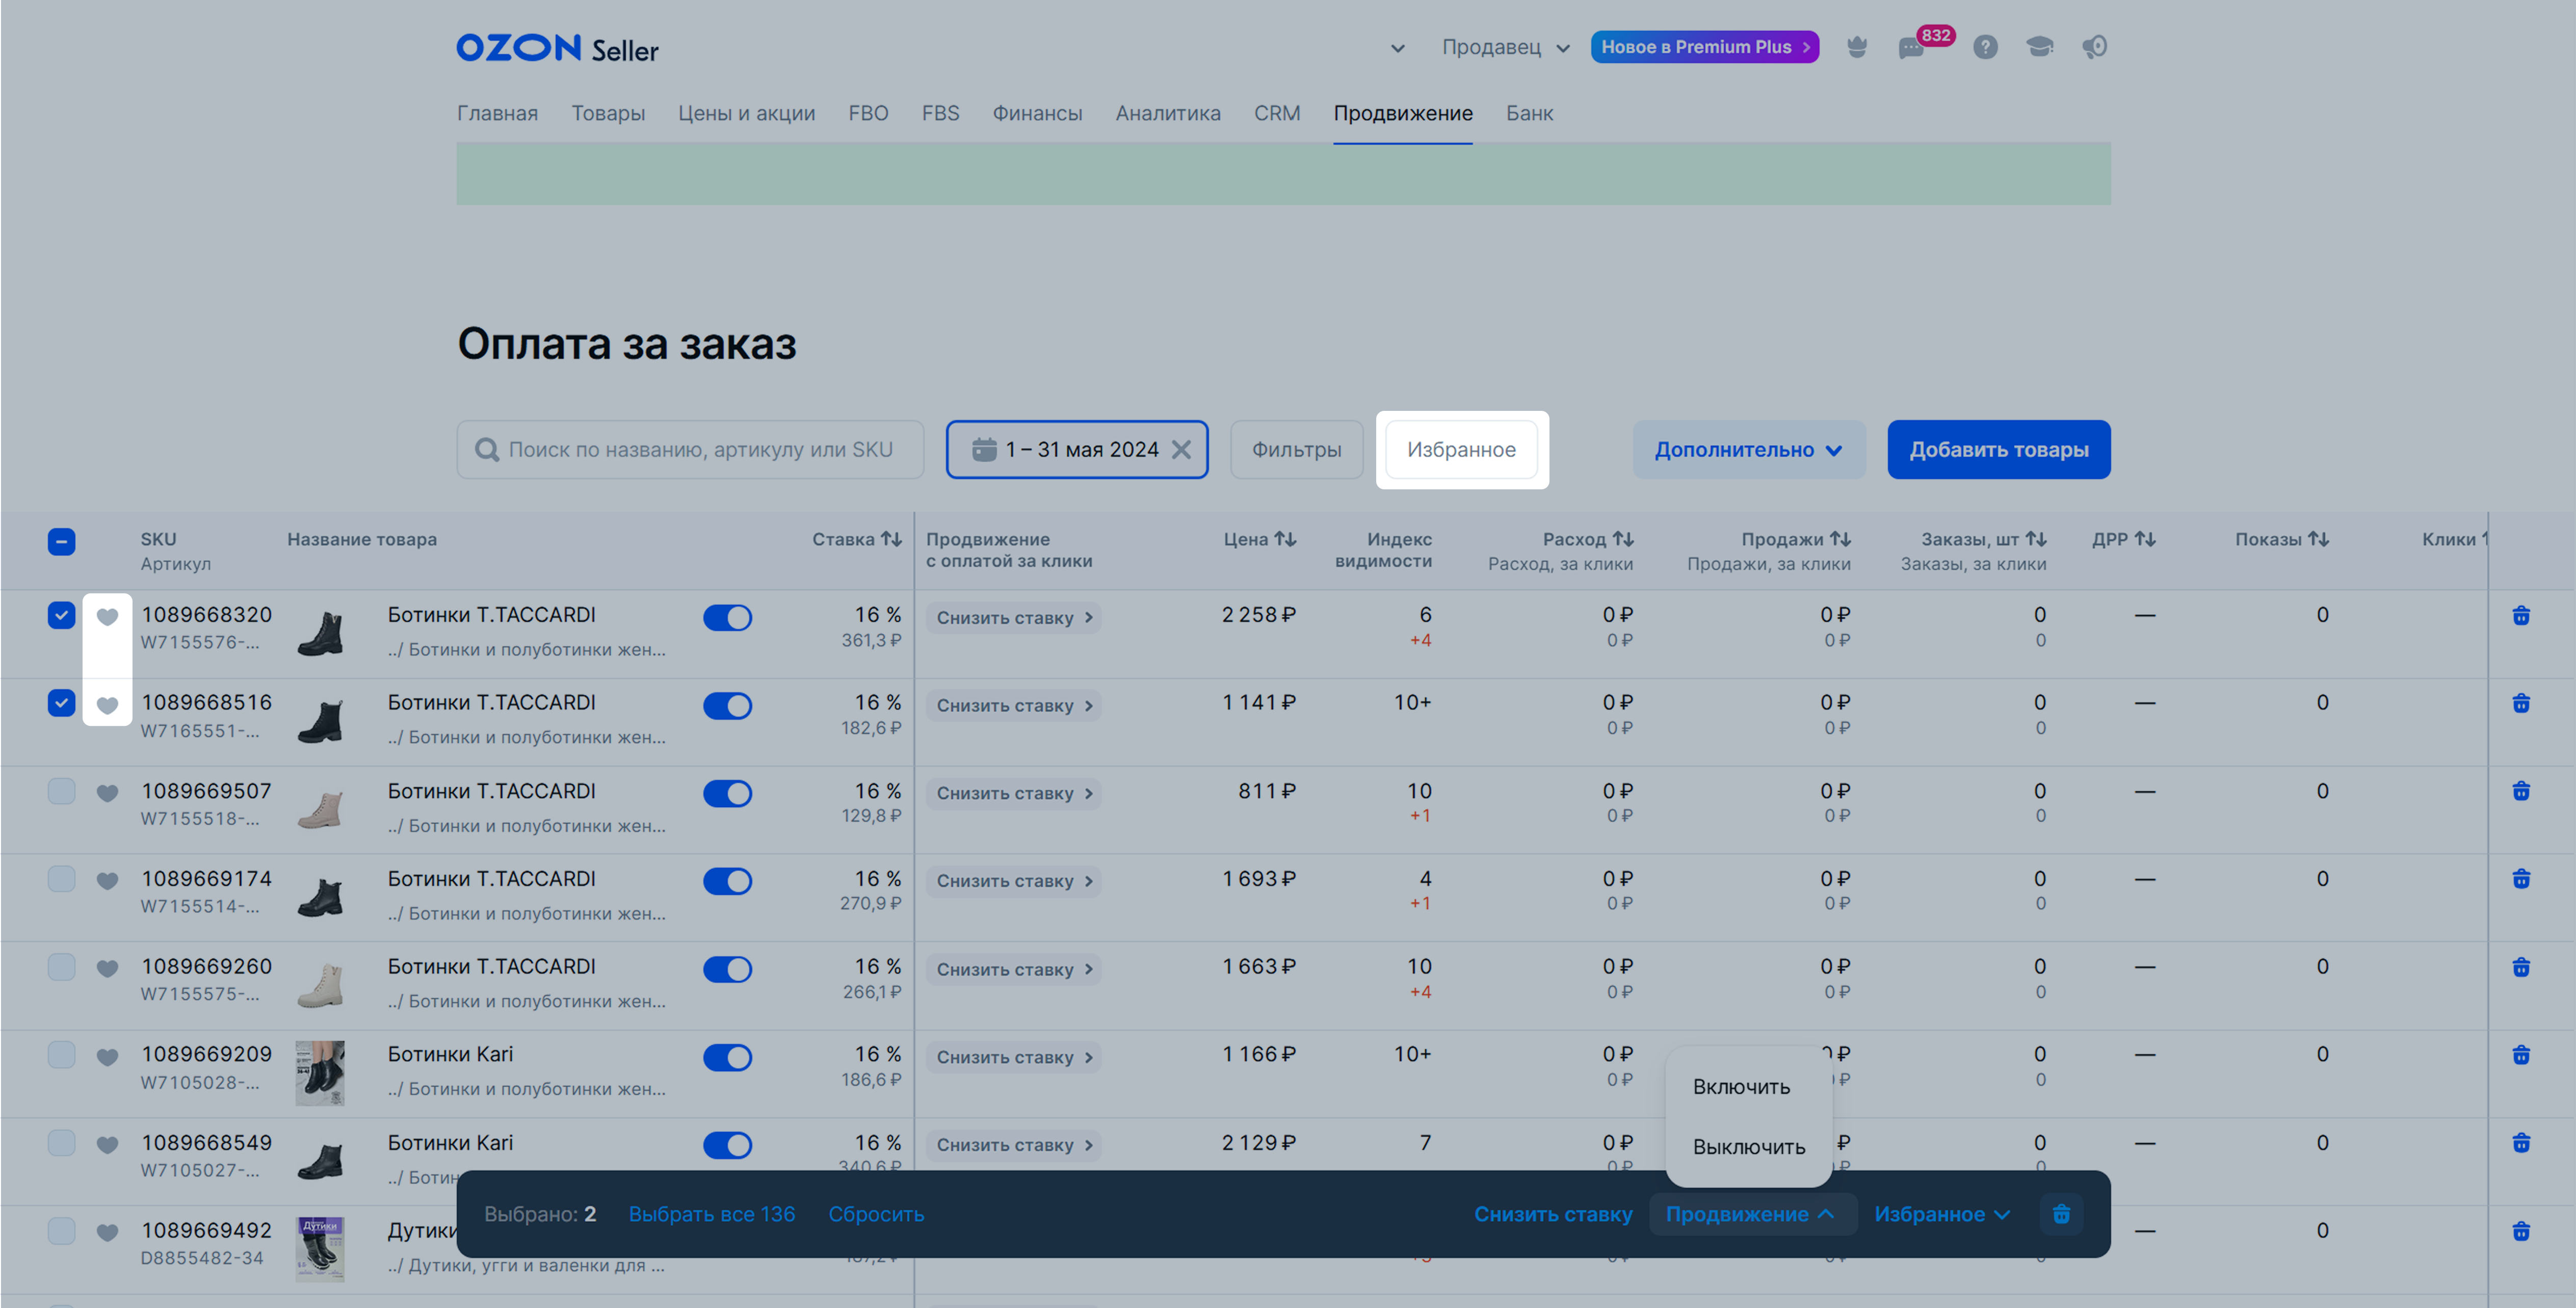Viewport: 2576px width, 1308px height.
Task: Click the heart icon for SKU 1089668516
Action: point(107,705)
